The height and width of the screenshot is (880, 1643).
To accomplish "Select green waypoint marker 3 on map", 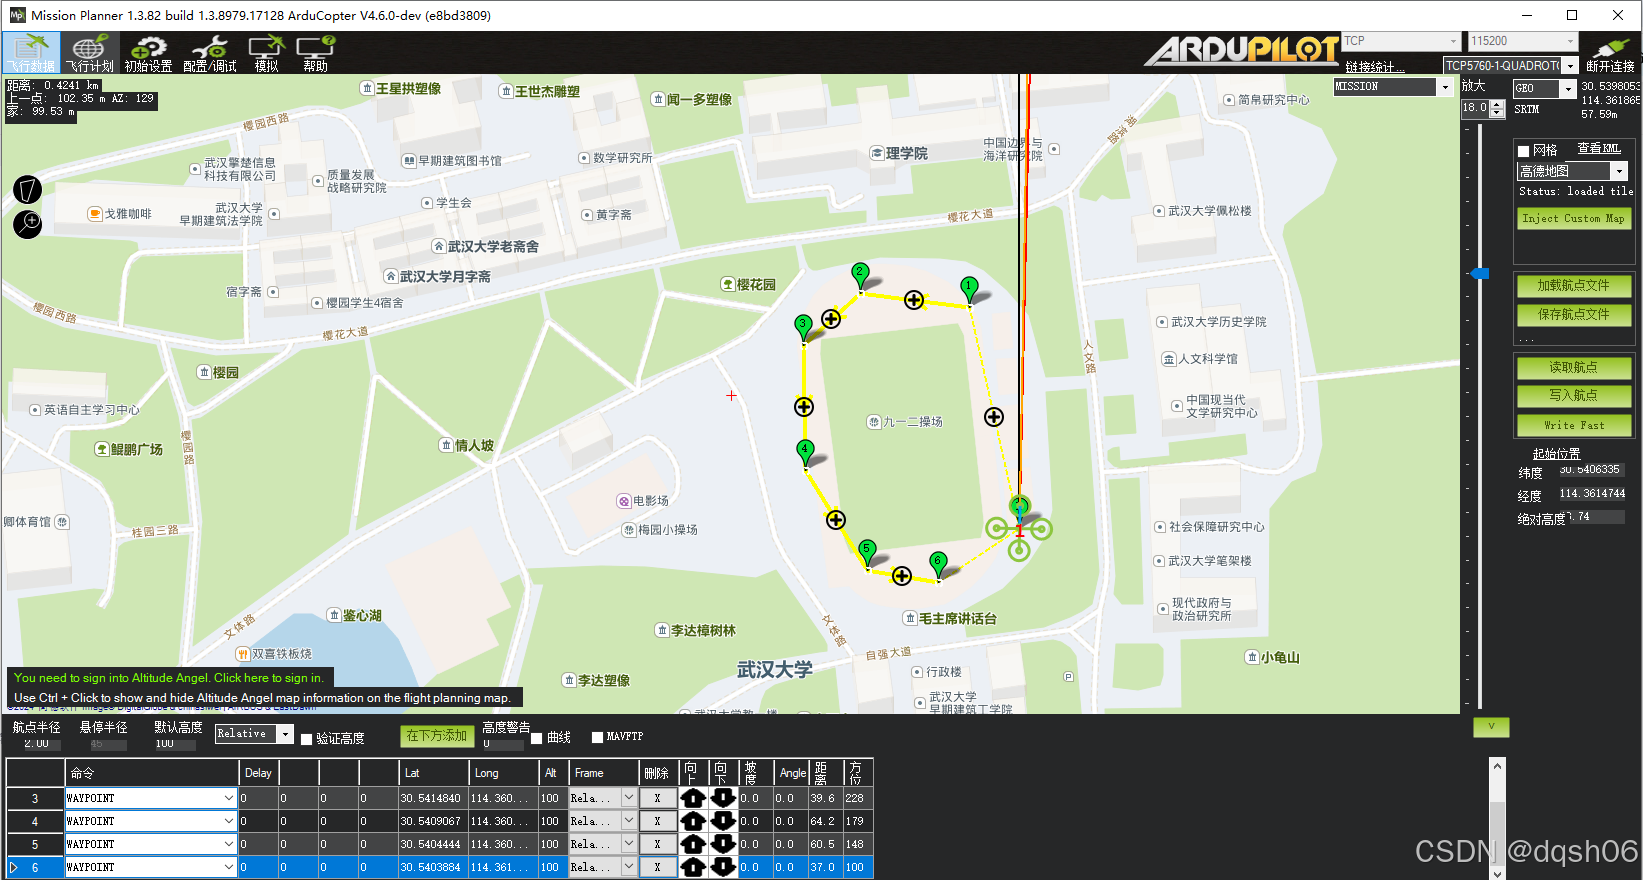I will [803, 327].
